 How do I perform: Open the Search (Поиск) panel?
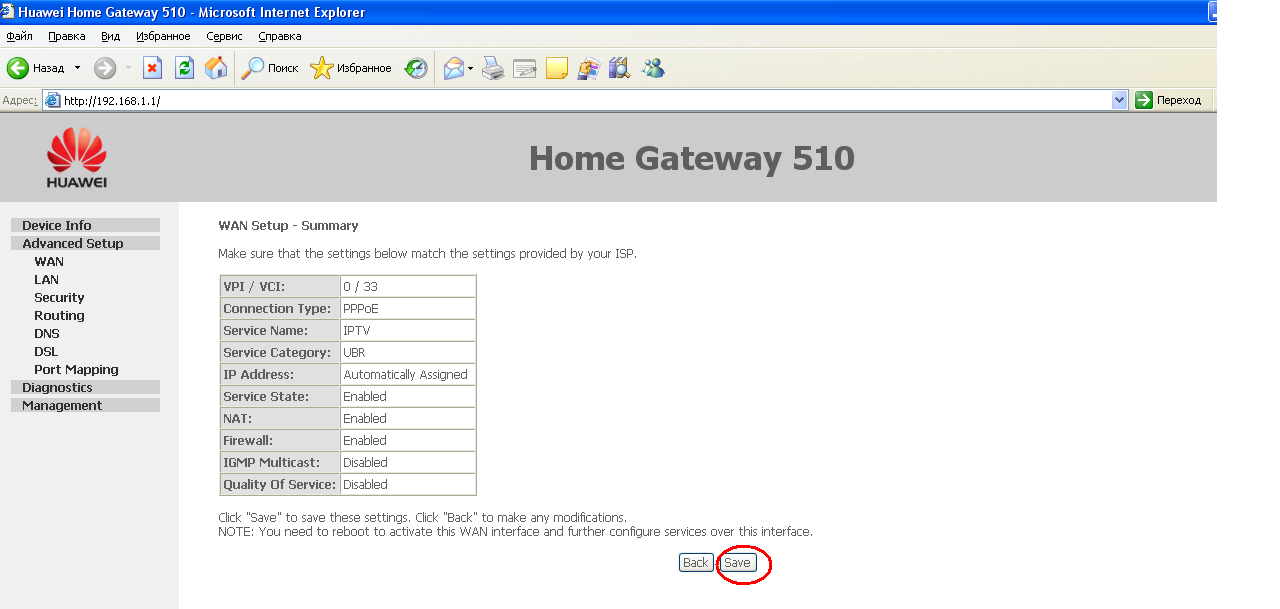pos(270,68)
